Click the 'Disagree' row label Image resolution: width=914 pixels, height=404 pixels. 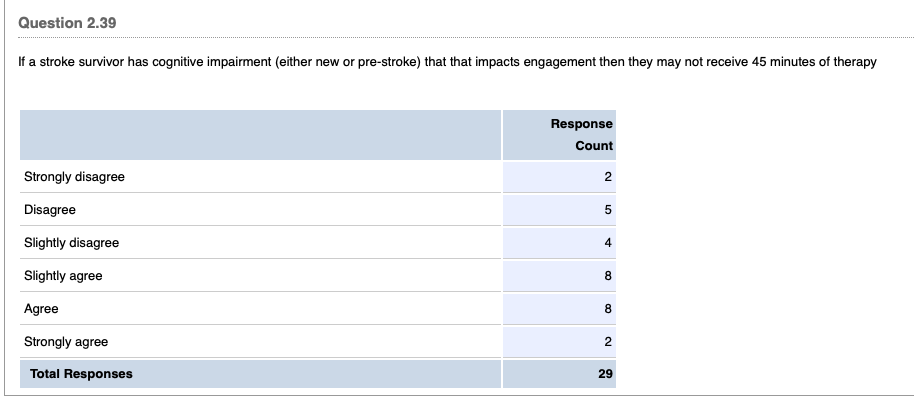(x=50, y=210)
